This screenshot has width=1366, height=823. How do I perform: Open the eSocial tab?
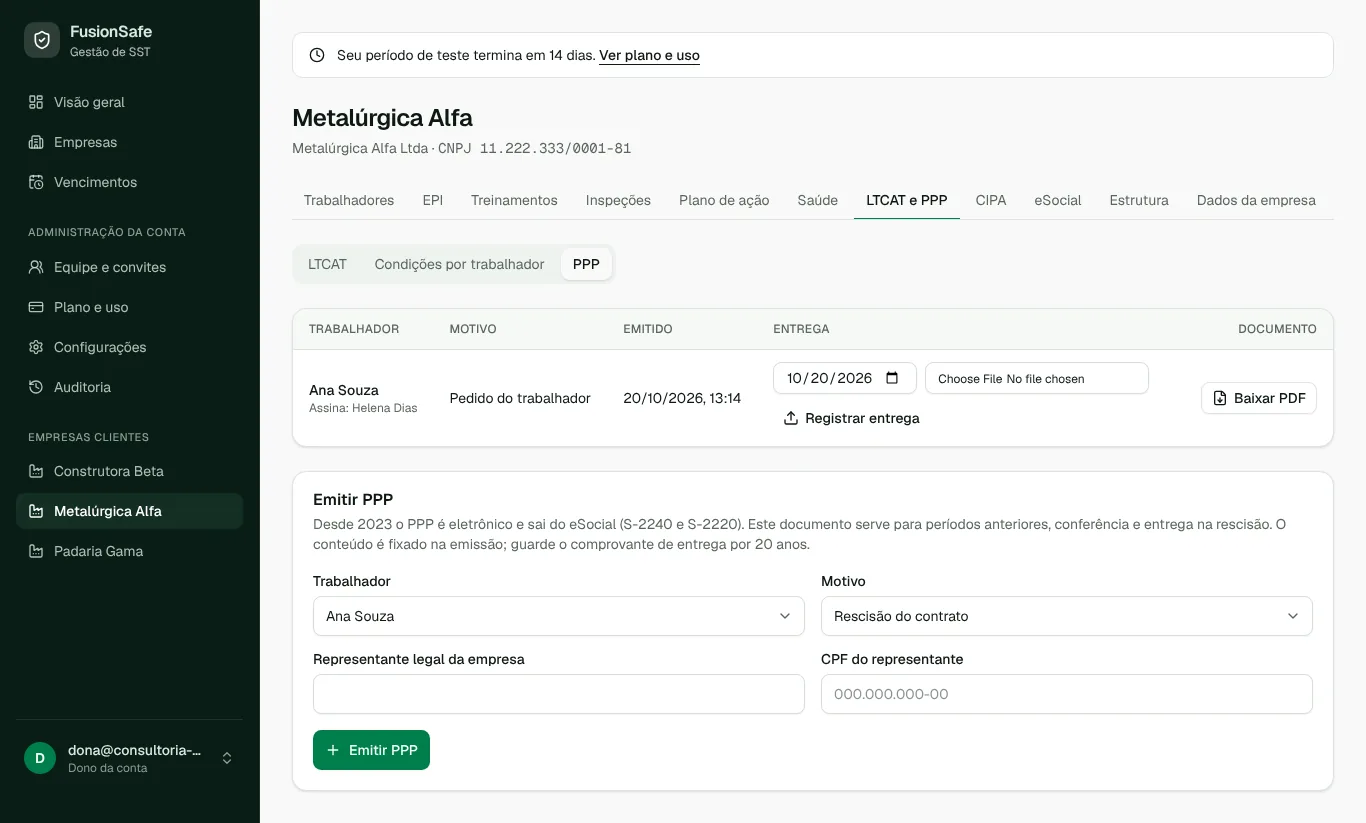1058,200
